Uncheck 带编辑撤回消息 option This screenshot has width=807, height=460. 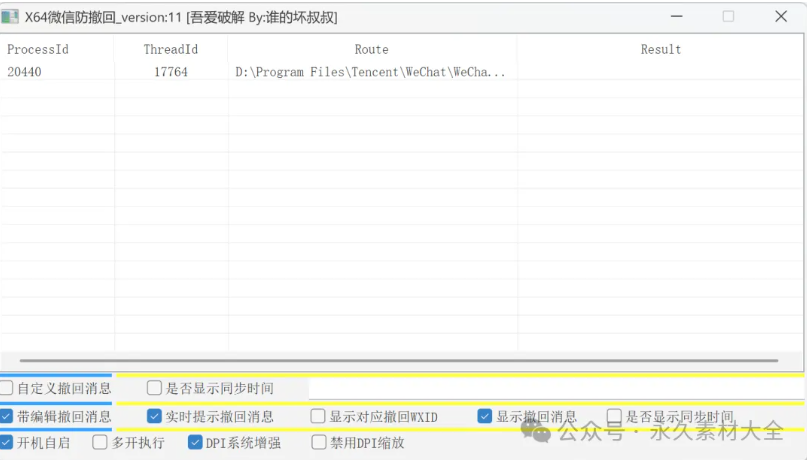6,416
